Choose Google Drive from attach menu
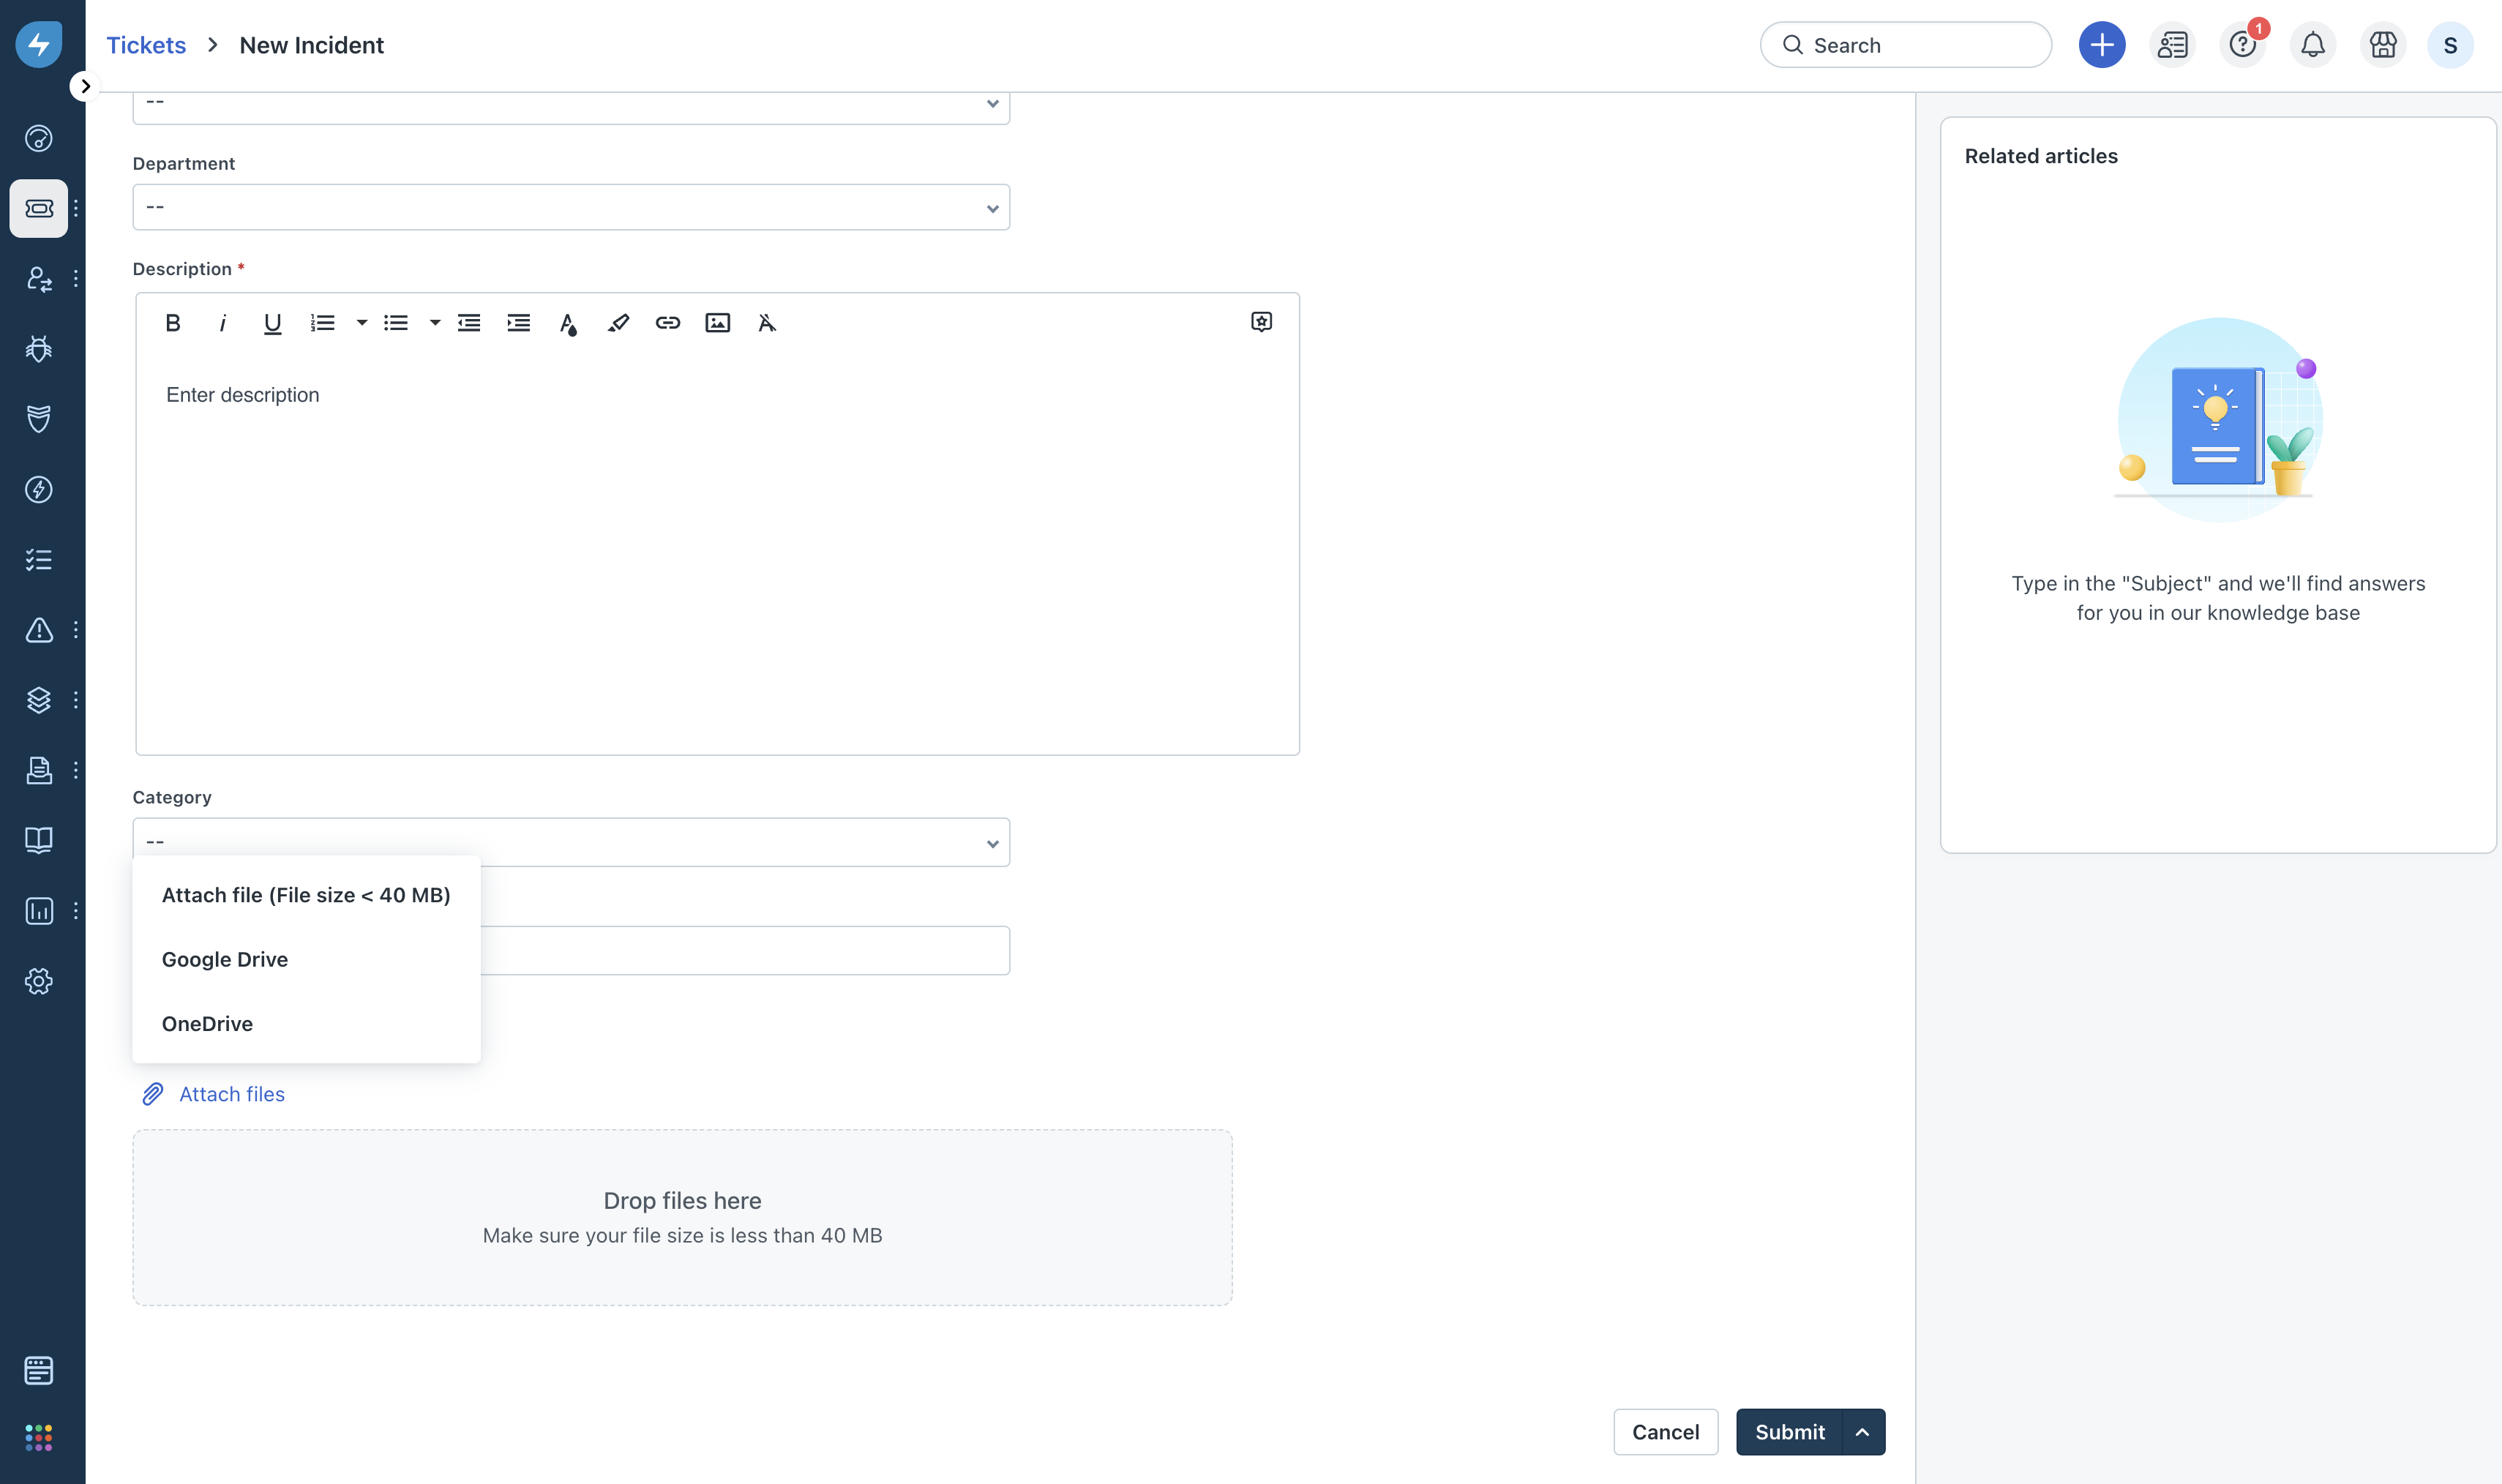The width and height of the screenshot is (2502, 1484). (225, 959)
